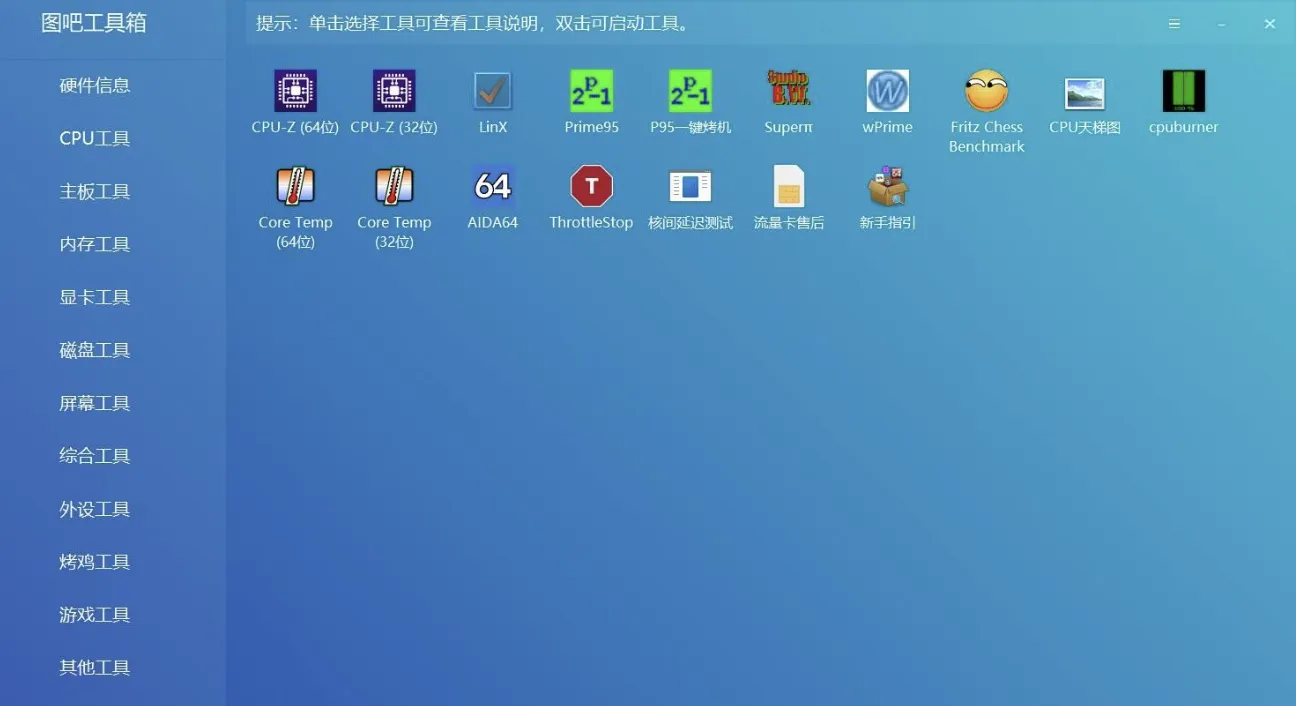
Task: Open the 显卡工具 sidebar category
Action: 95,298
